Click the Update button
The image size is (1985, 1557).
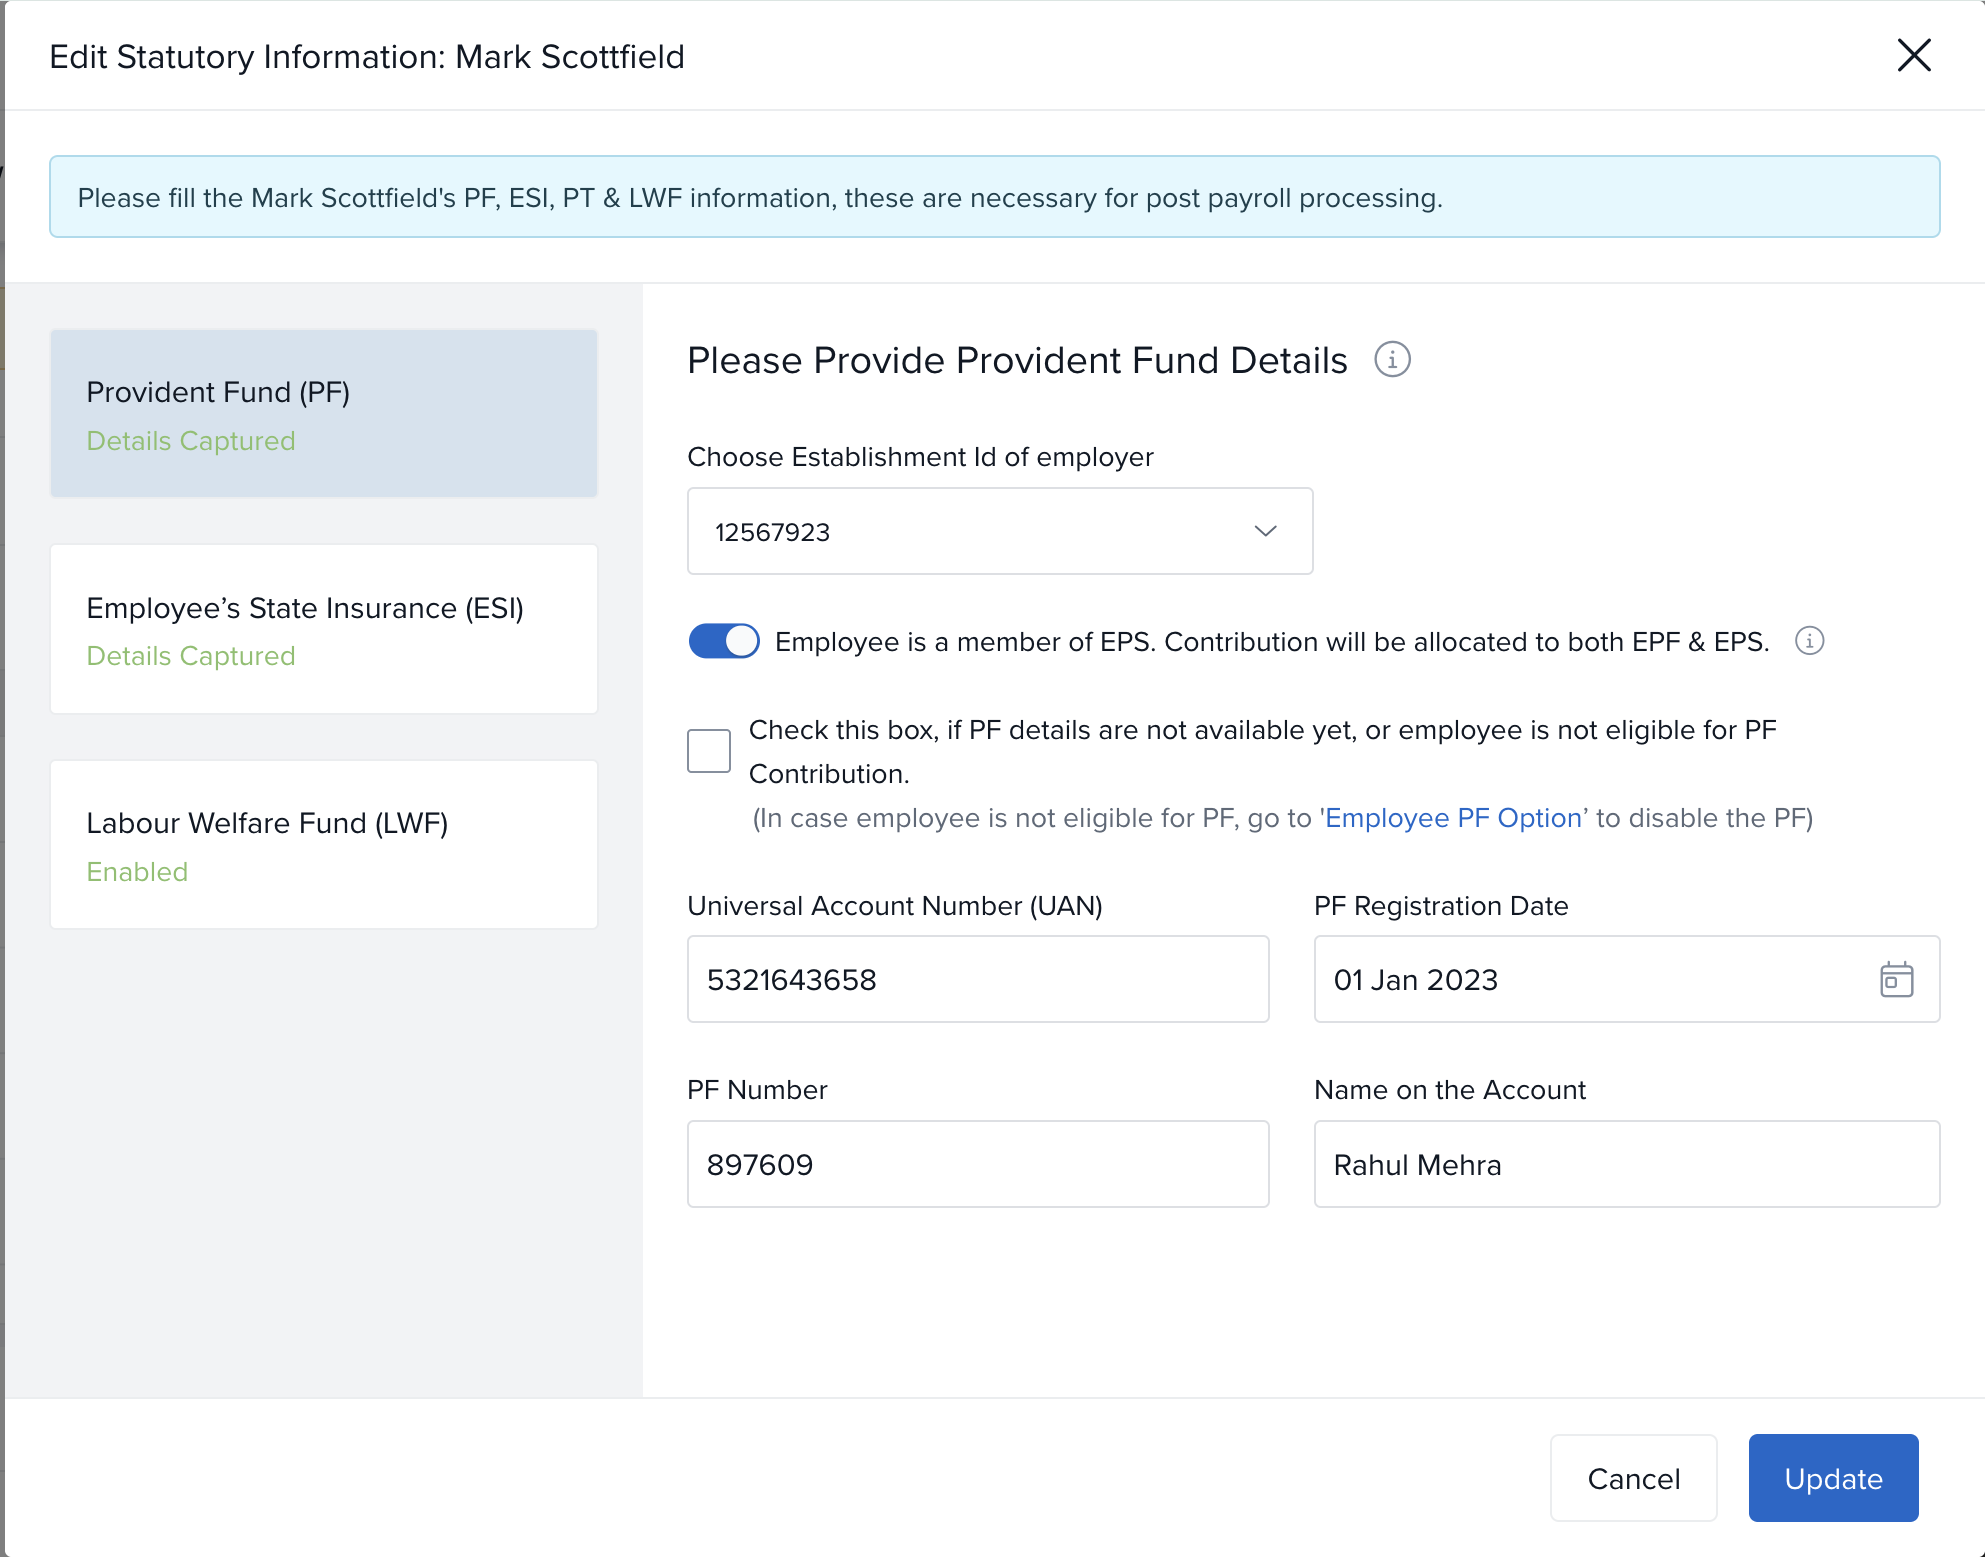tap(1833, 1478)
